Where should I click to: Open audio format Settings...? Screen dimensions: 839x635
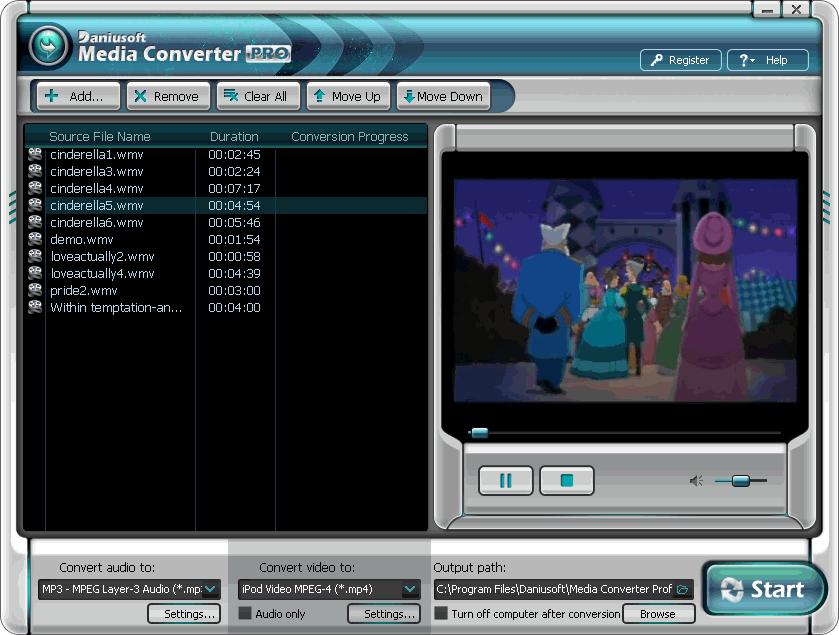pos(184,614)
